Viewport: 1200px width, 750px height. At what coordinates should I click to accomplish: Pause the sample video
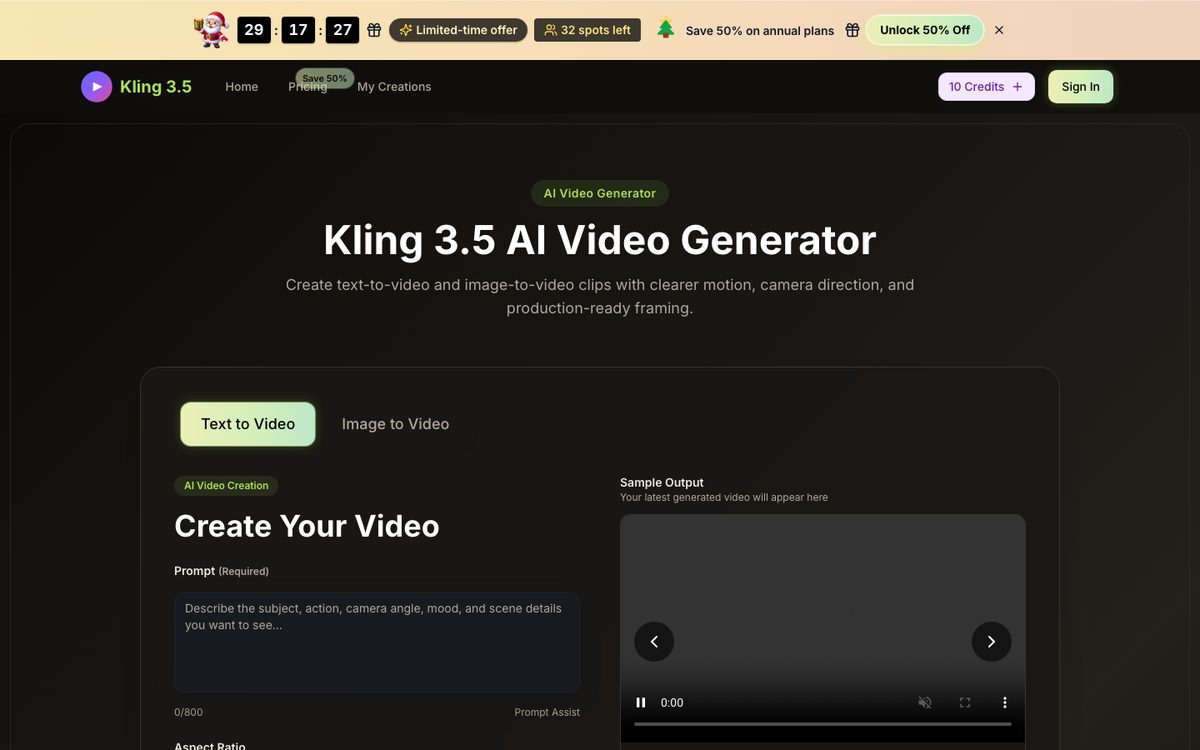[641, 702]
